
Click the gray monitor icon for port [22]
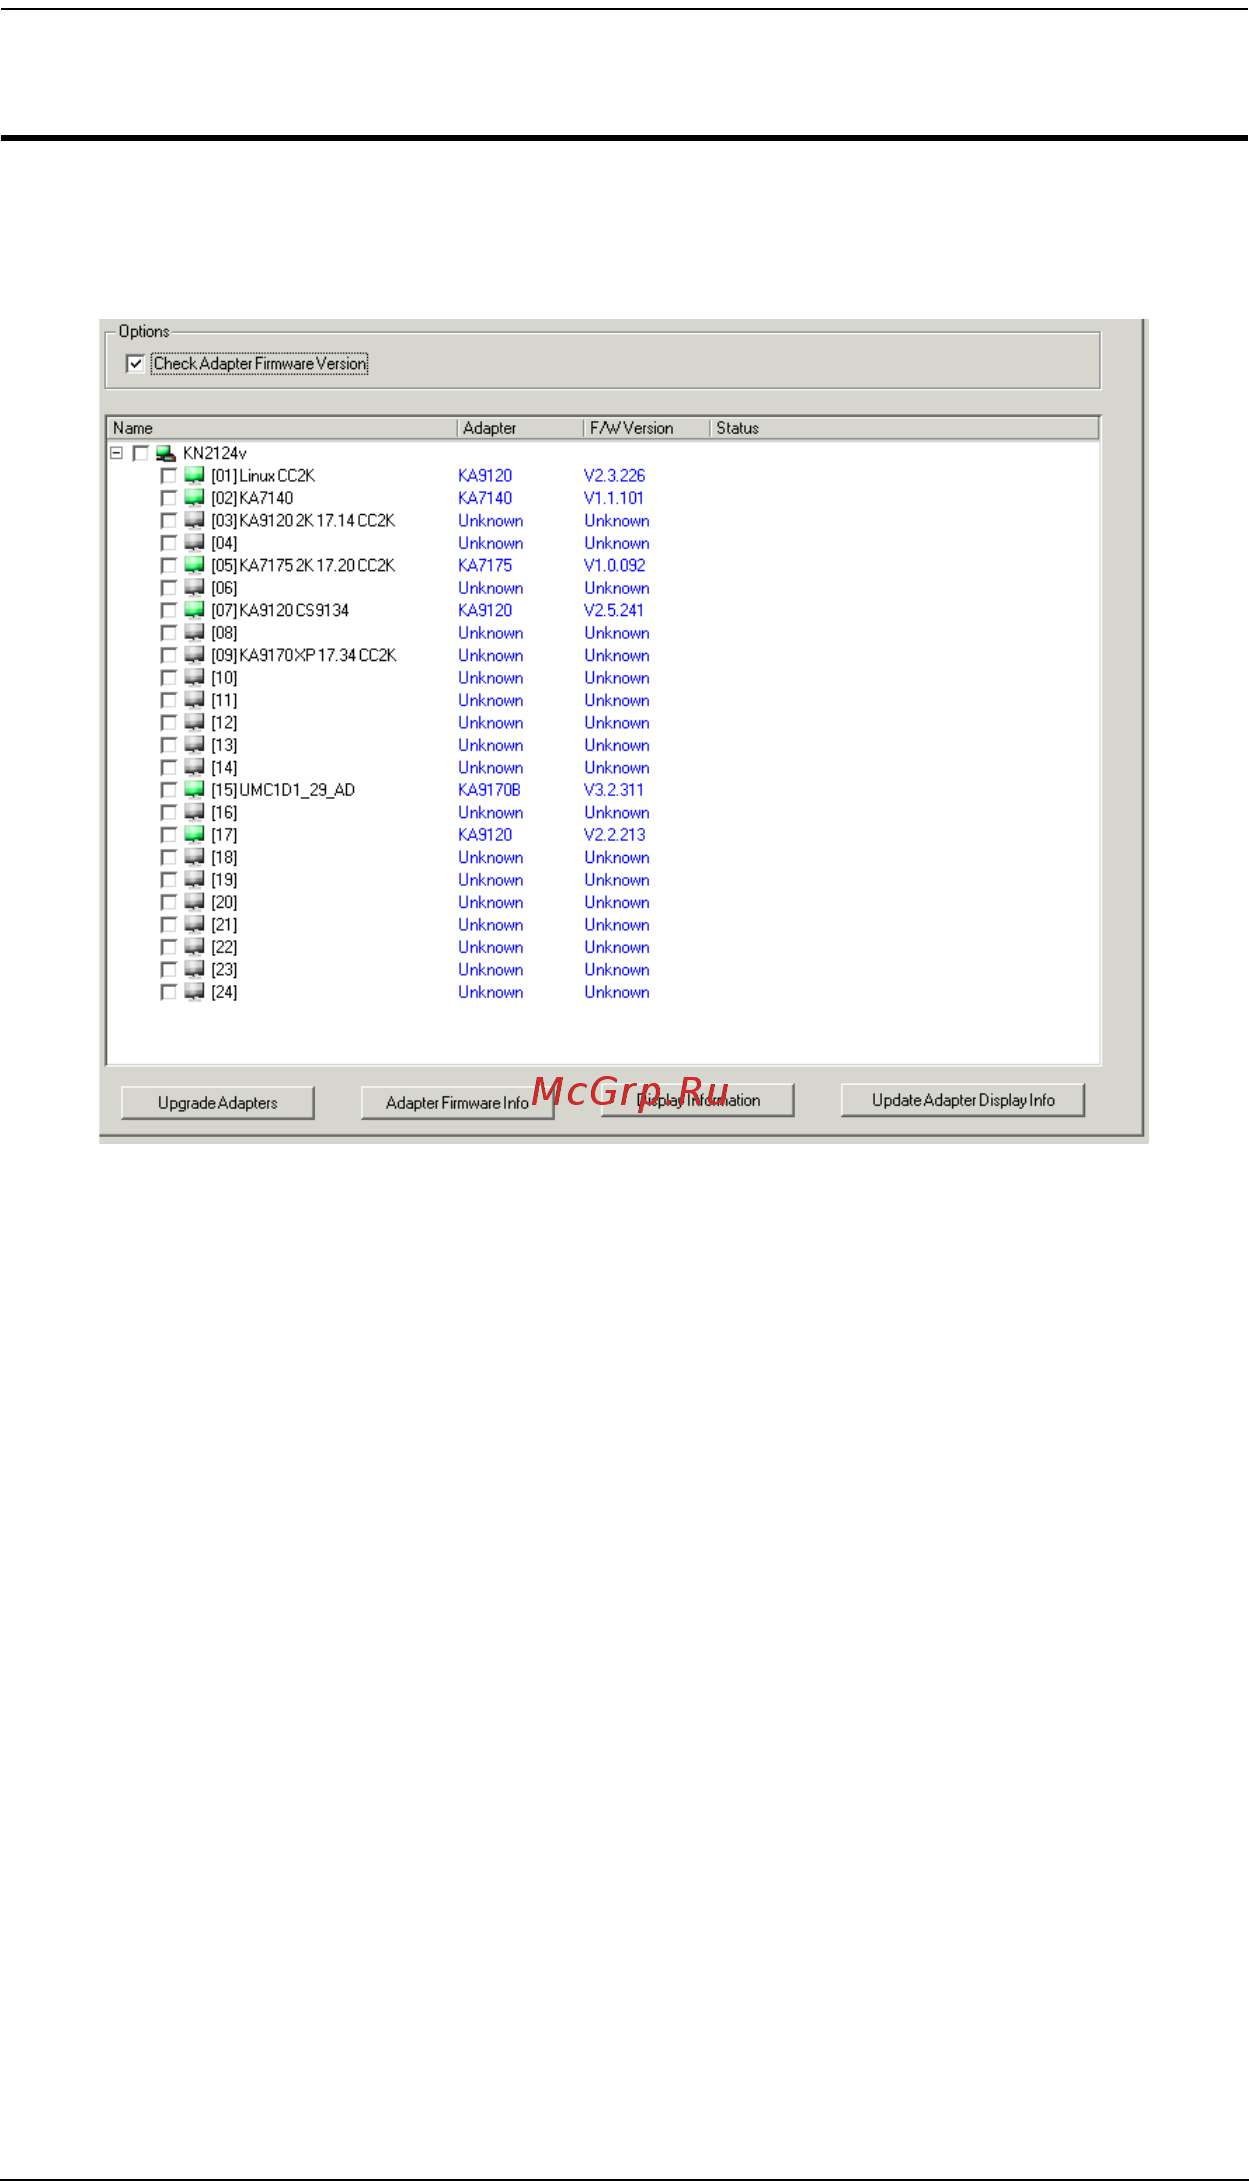(194, 948)
